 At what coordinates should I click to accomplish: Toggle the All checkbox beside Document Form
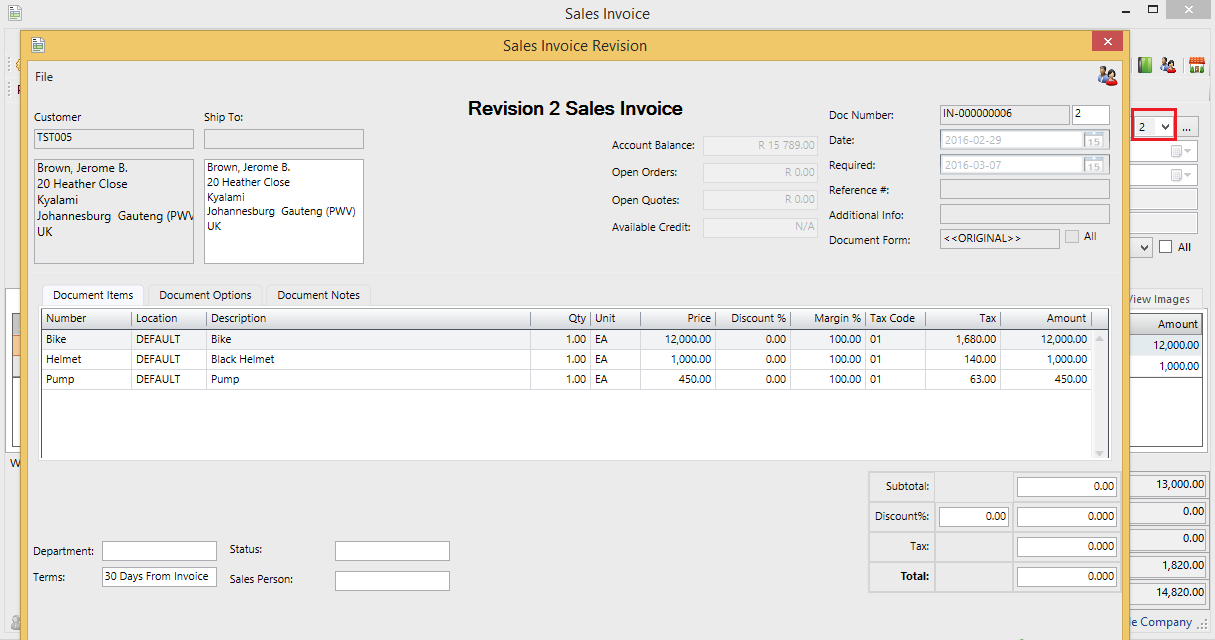[1072, 237]
